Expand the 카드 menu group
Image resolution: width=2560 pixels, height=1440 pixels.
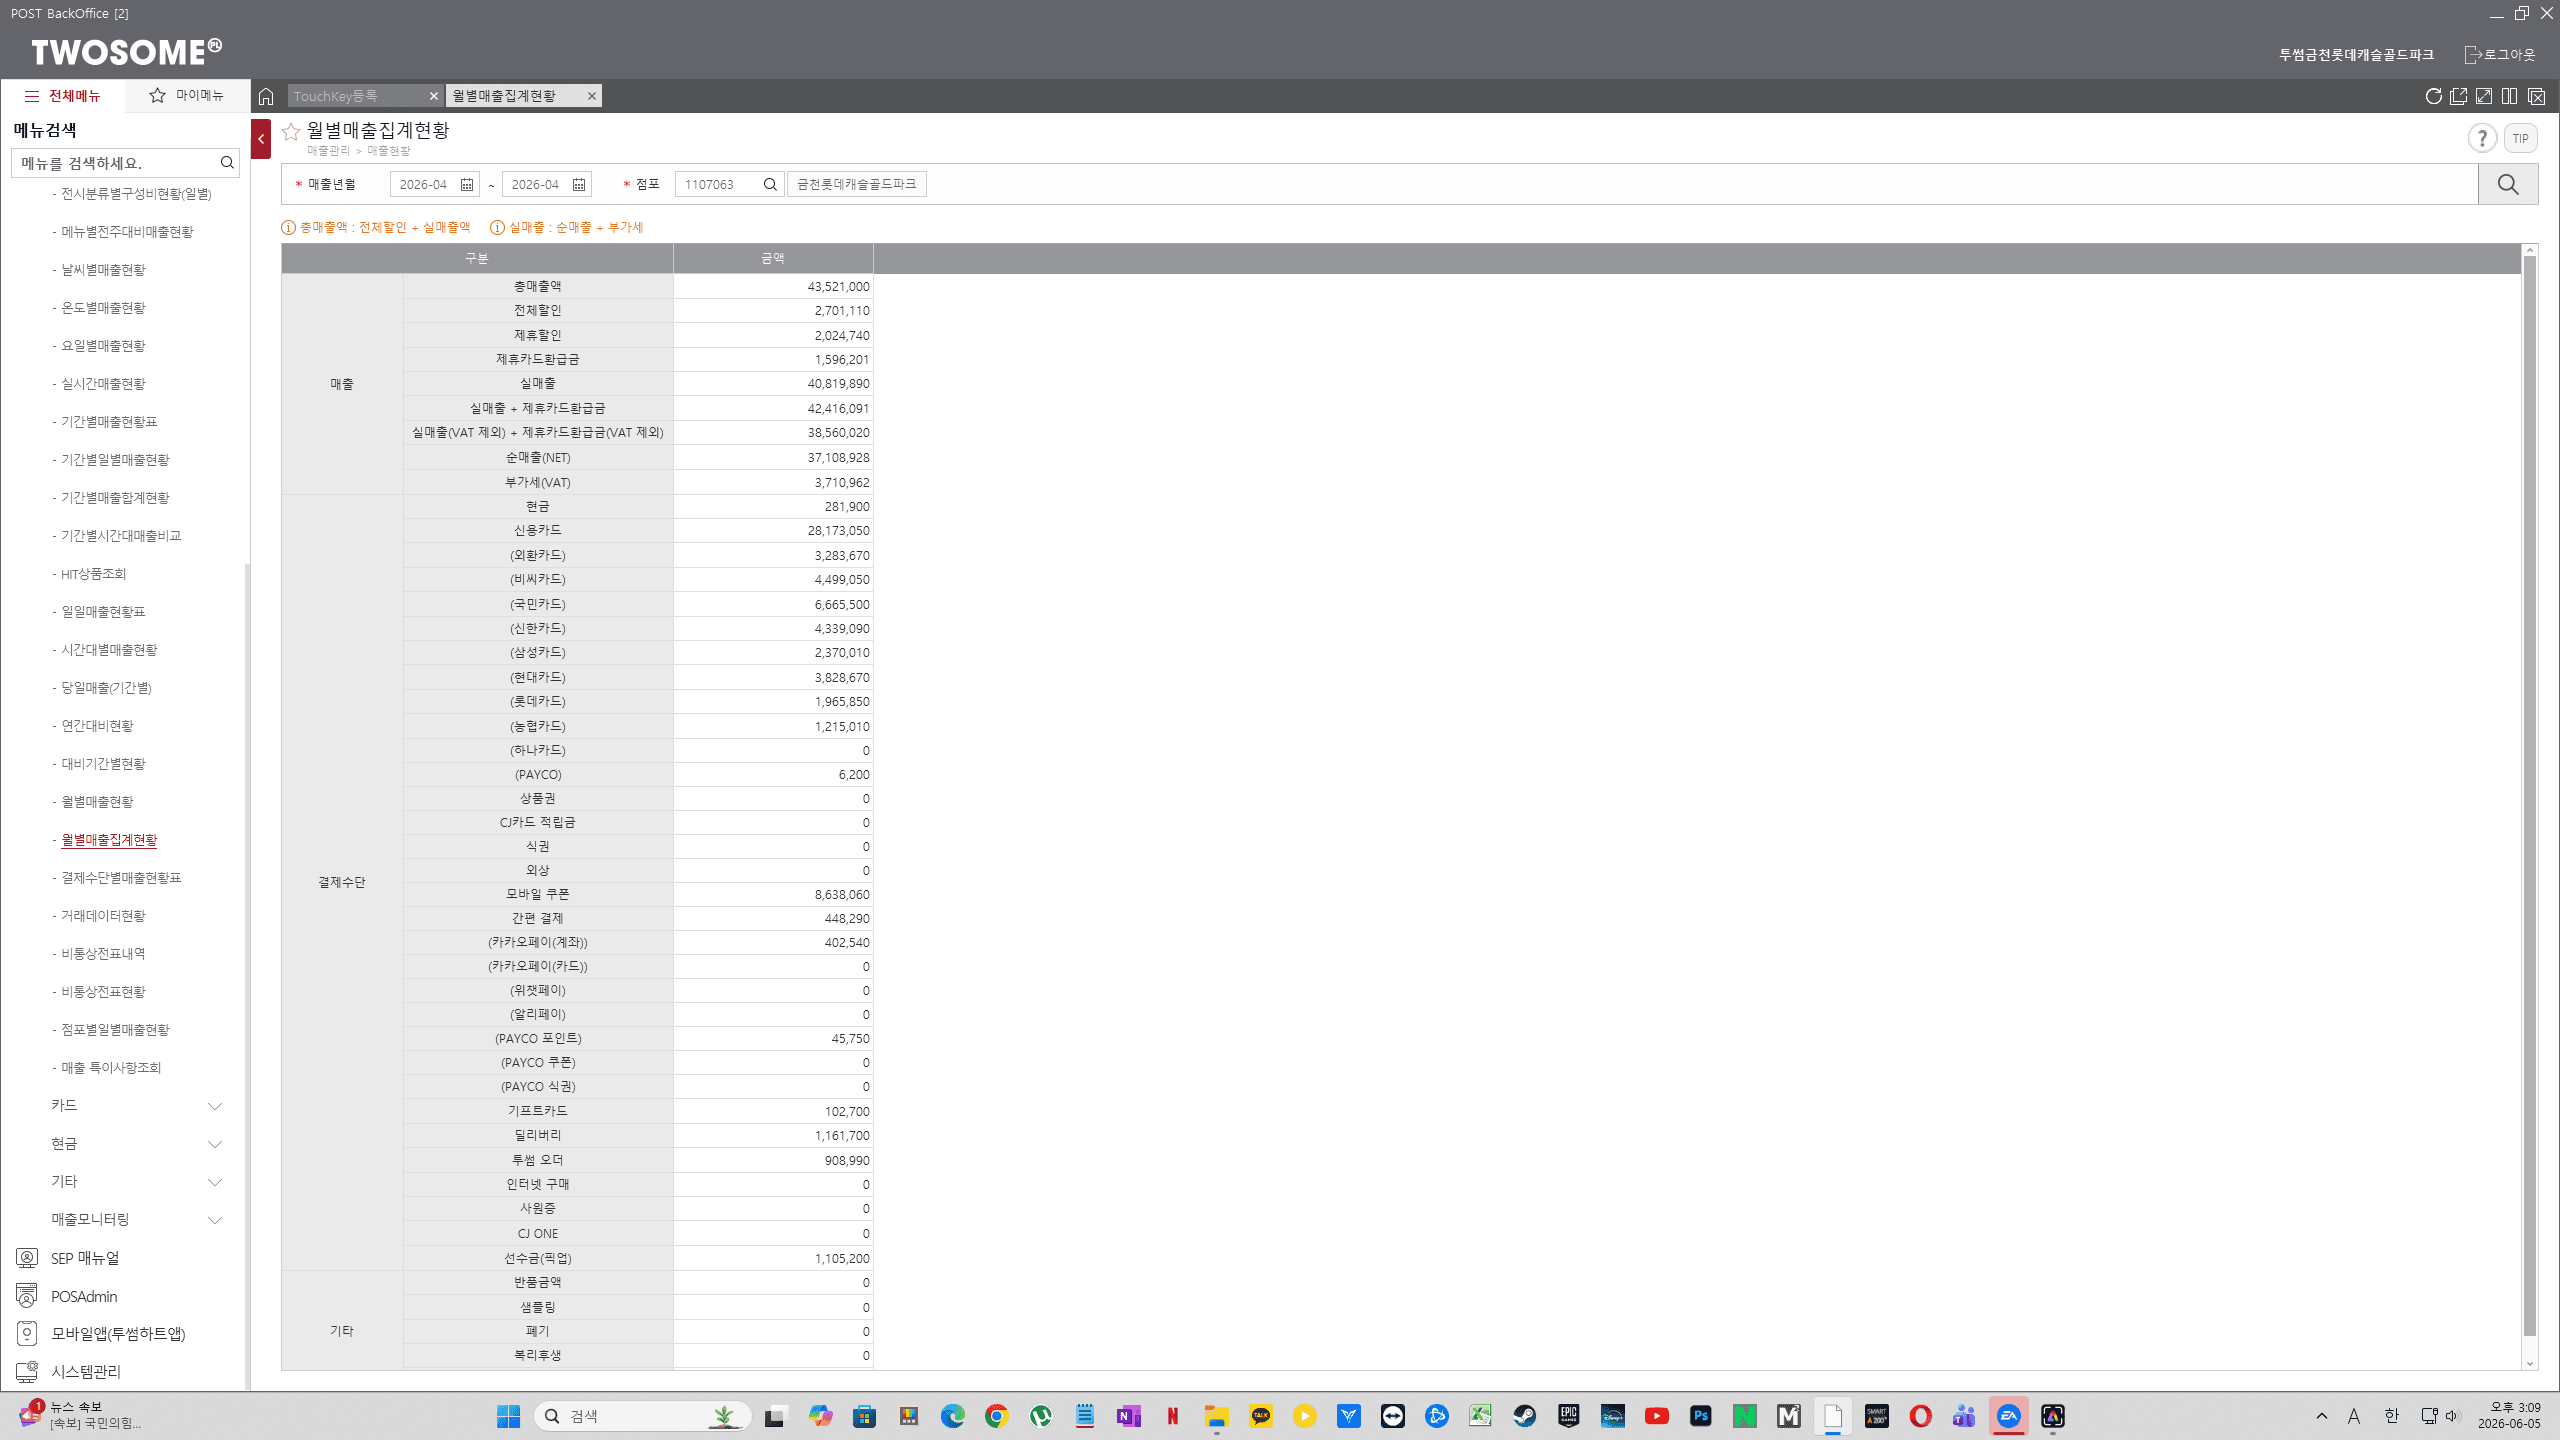pos(136,1105)
